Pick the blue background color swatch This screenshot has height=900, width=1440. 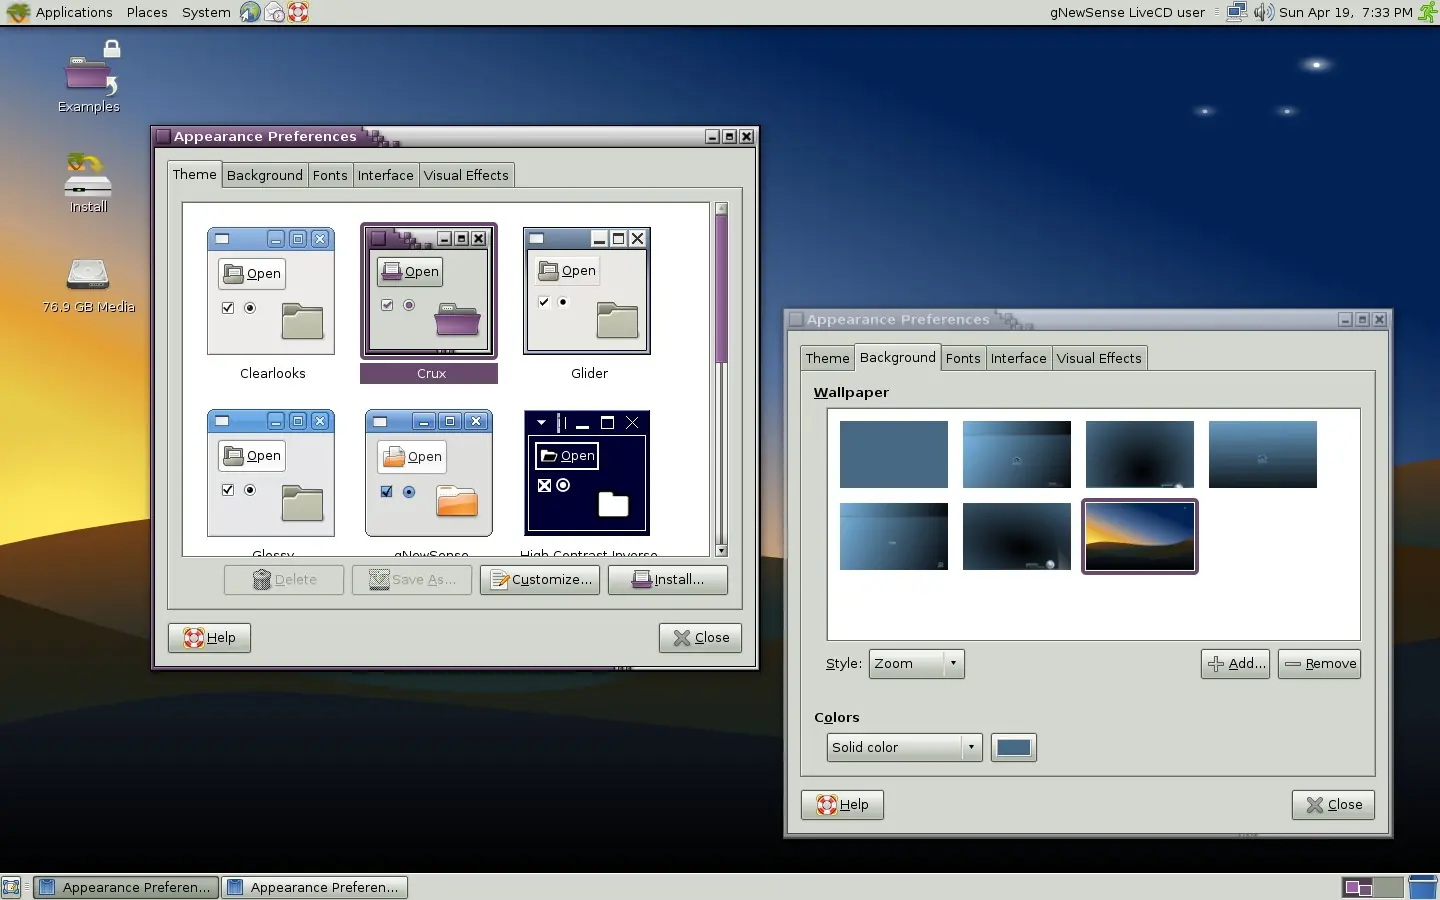(x=1013, y=748)
